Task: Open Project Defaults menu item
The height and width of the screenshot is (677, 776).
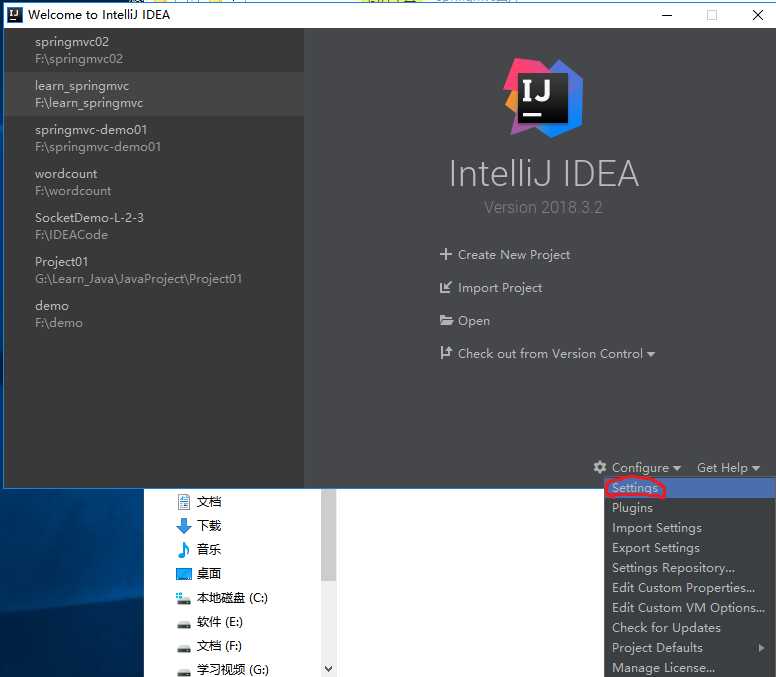Action: pyautogui.click(x=690, y=647)
